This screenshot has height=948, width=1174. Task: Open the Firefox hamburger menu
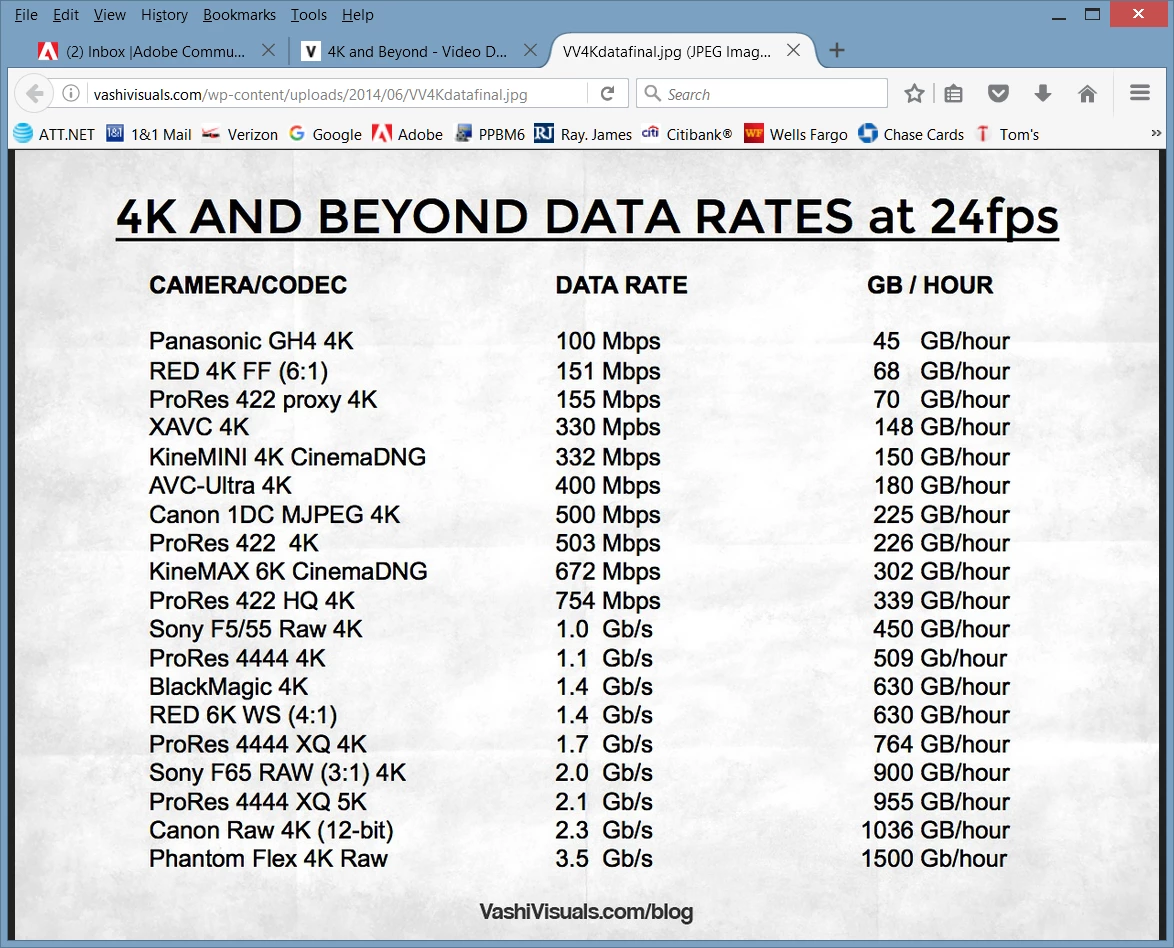coord(1140,93)
